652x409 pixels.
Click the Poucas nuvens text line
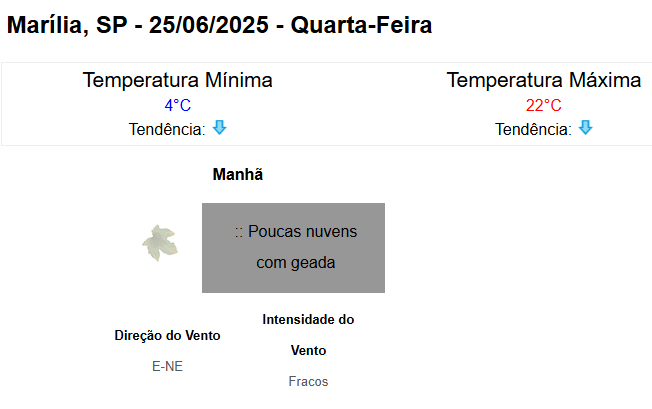coord(302,232)
